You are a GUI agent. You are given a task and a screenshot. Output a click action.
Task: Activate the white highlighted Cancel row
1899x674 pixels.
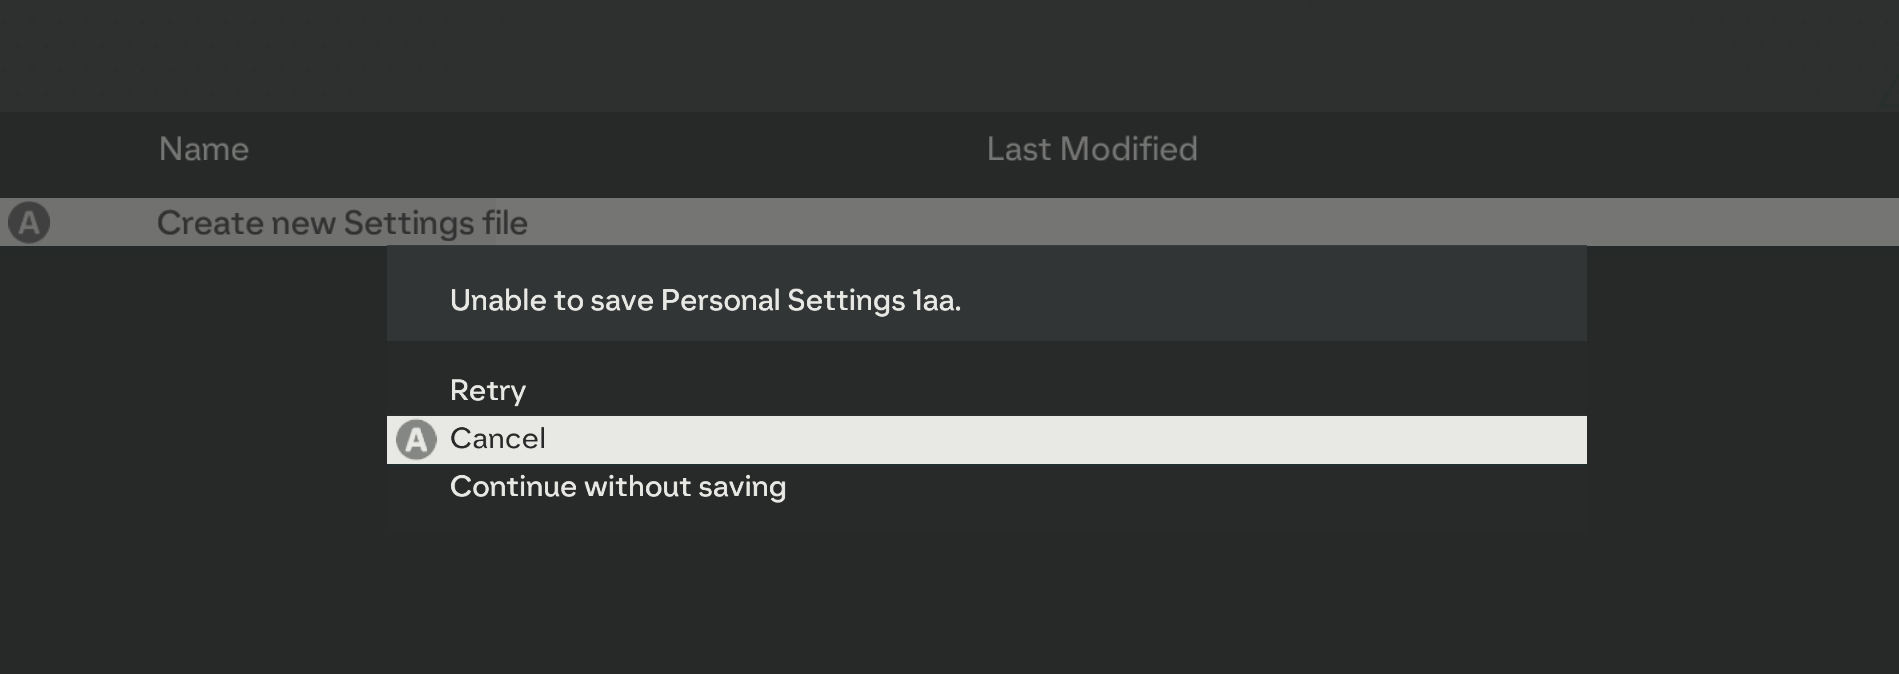click(986, 440)
